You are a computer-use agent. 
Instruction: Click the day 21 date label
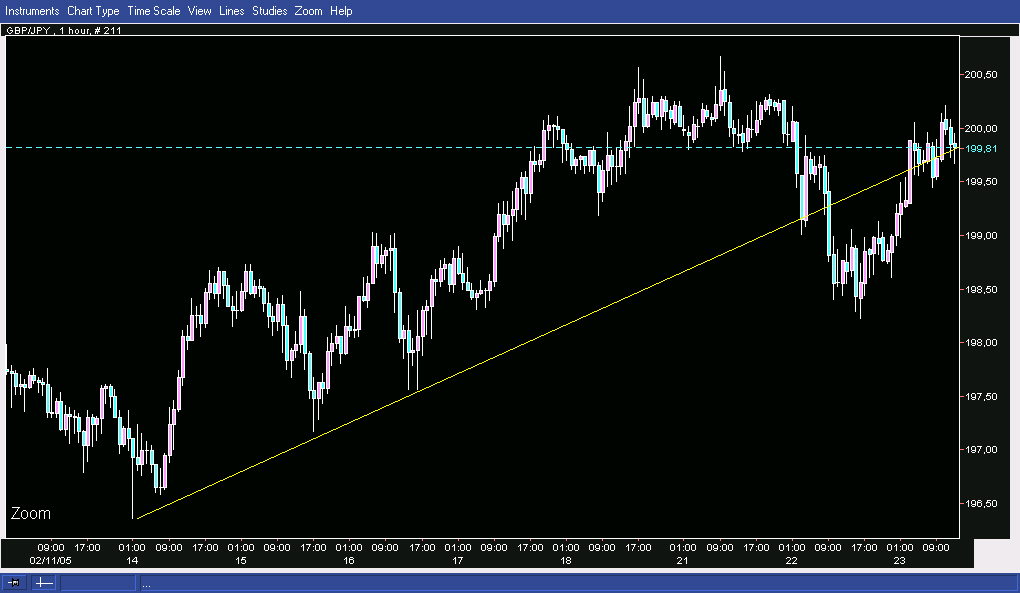click(x=682, y=560)
